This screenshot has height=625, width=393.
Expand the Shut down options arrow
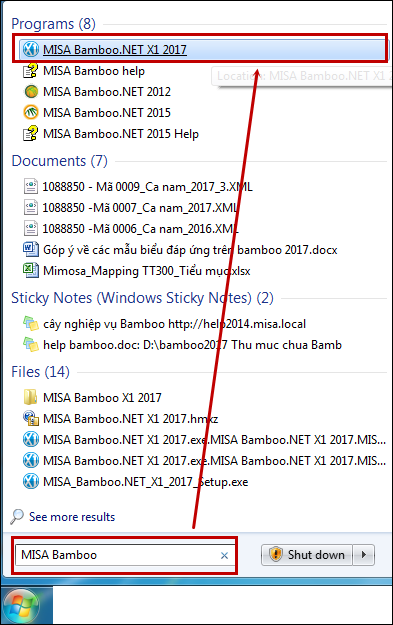[364, 555]
